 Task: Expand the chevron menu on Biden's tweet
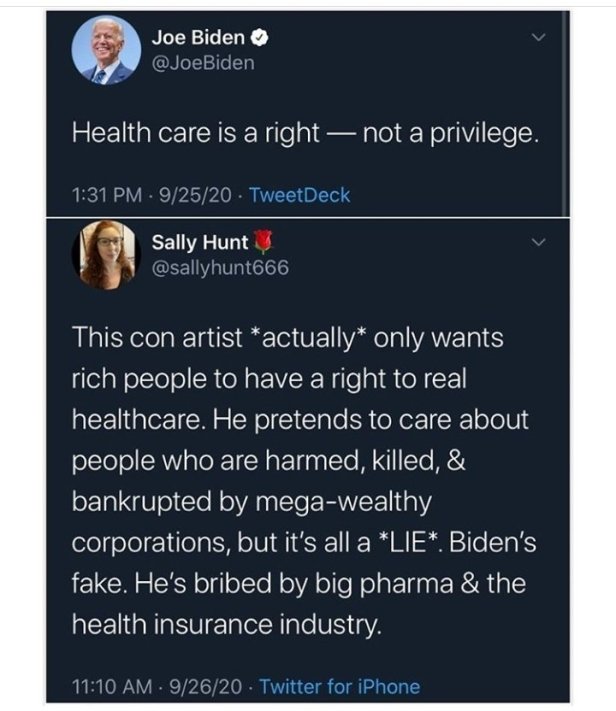pyautogui.click(x=539, y=38)
